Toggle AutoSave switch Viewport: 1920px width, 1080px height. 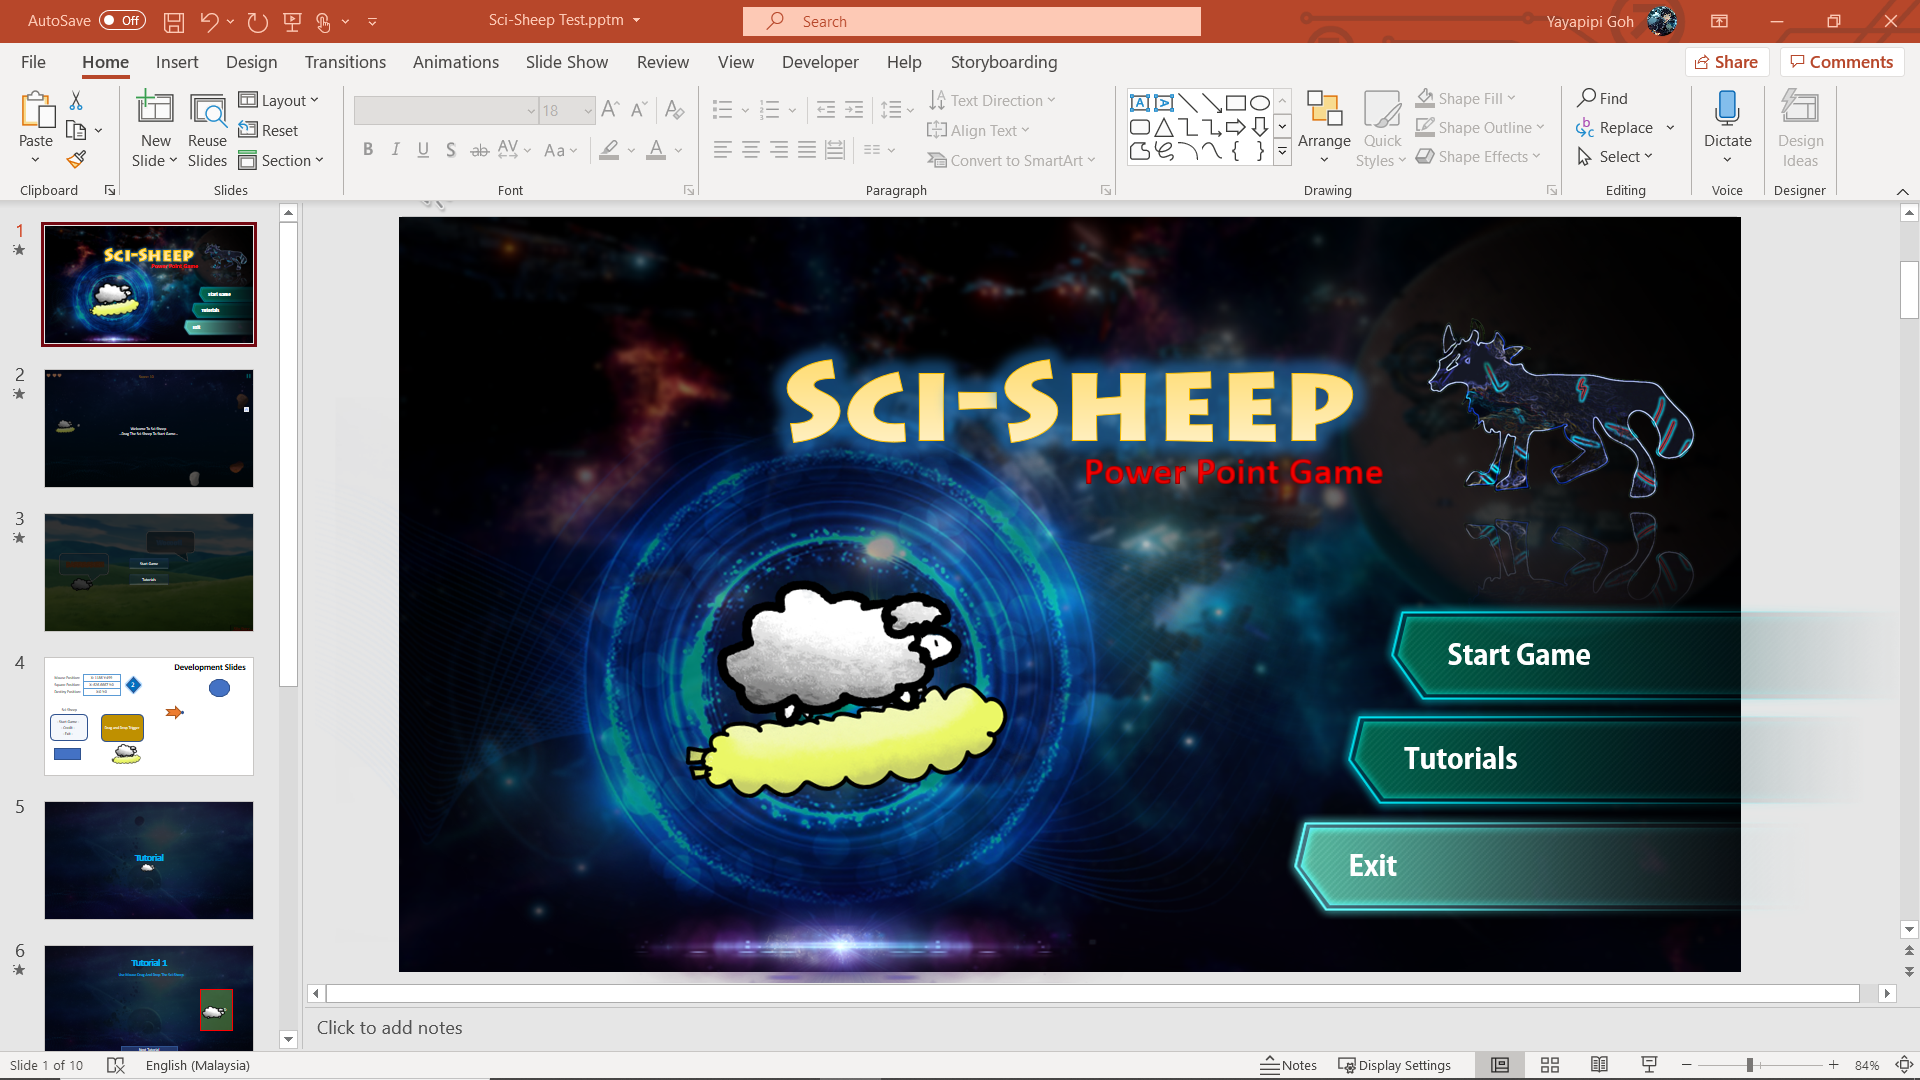click(122, 20)
